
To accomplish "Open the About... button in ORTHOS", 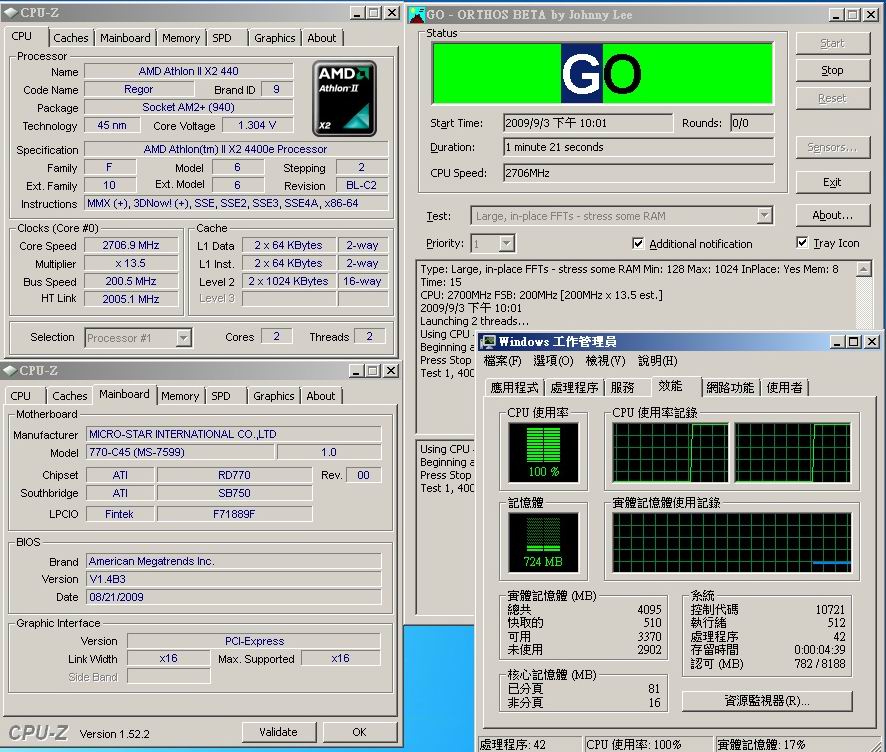I will (832, 215).
